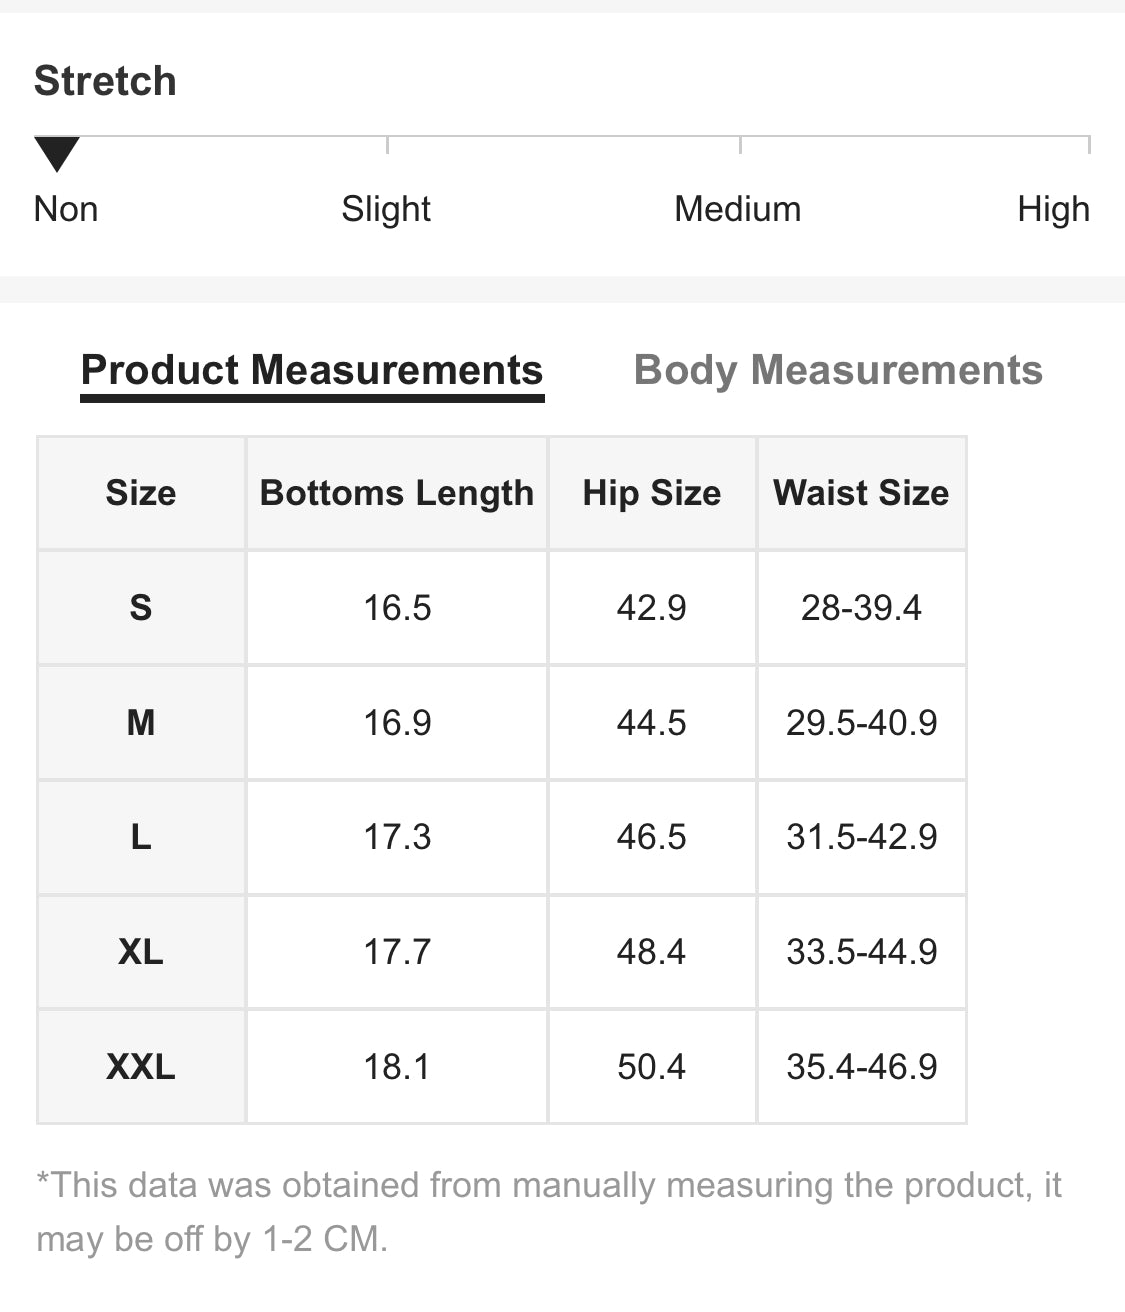Click the Hip Size column header
1125x1312 pixels.
[x=652, y=493]
